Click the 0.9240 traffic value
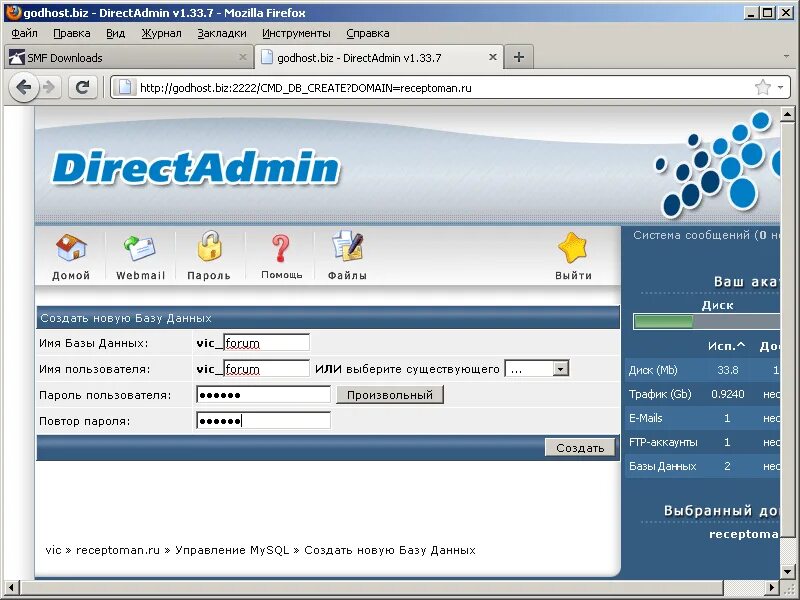Image resolution: width=800 pixels, height=600 pixels. [728, 394]
